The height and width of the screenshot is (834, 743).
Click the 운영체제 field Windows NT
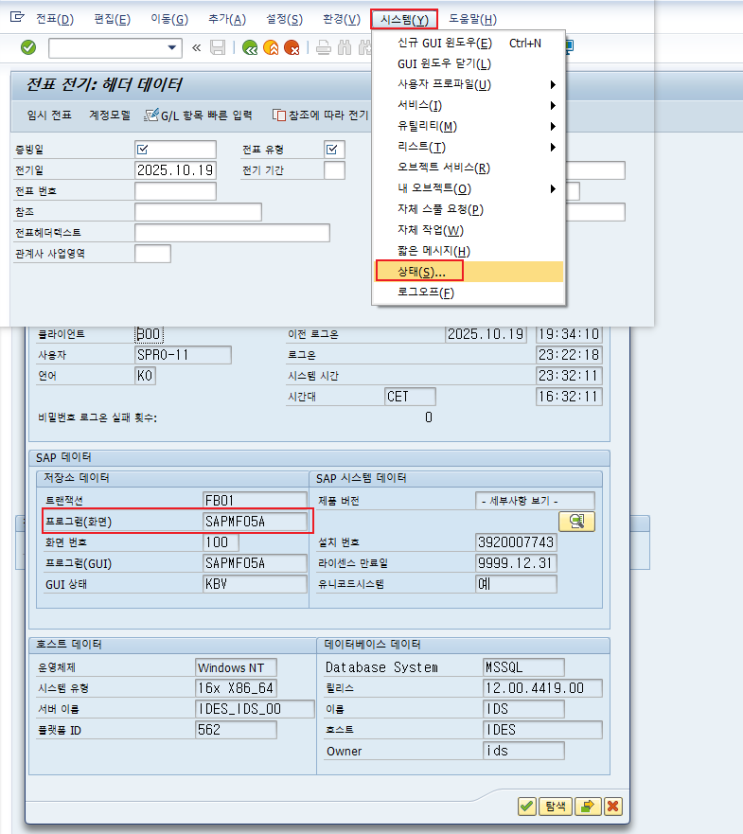[236, 668]
